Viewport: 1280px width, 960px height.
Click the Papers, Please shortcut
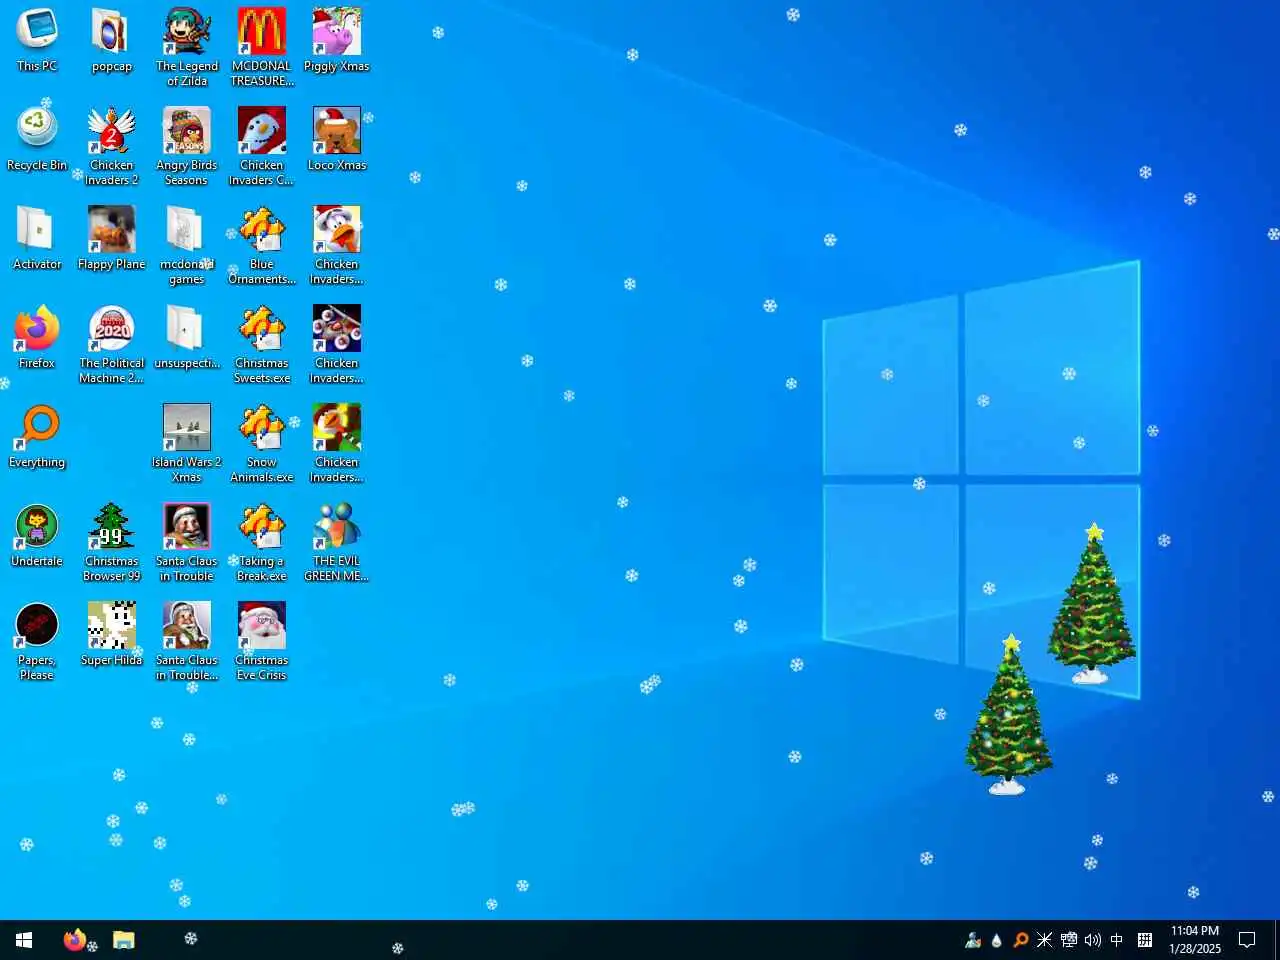[37, 642]
